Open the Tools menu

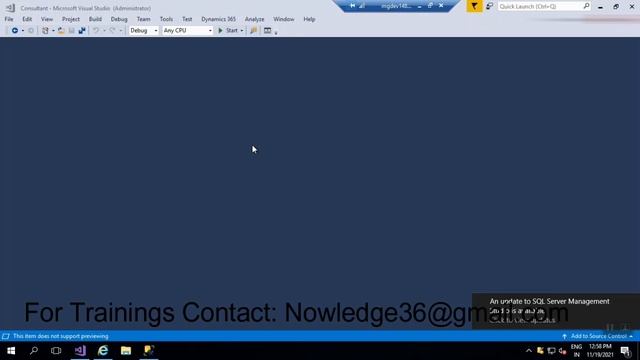pyautogui.click(x=166, y=19)
